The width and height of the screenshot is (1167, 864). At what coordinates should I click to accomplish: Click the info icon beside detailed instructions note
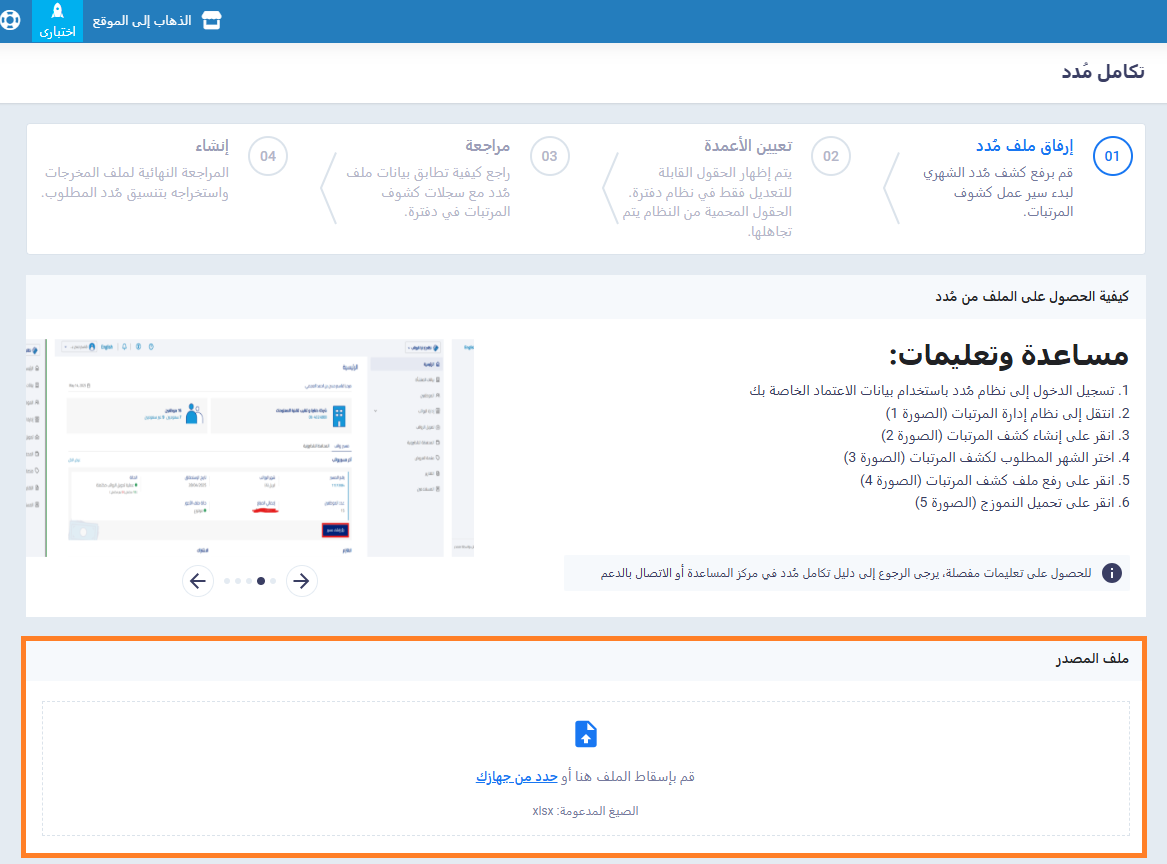[x=1111, y=573]
